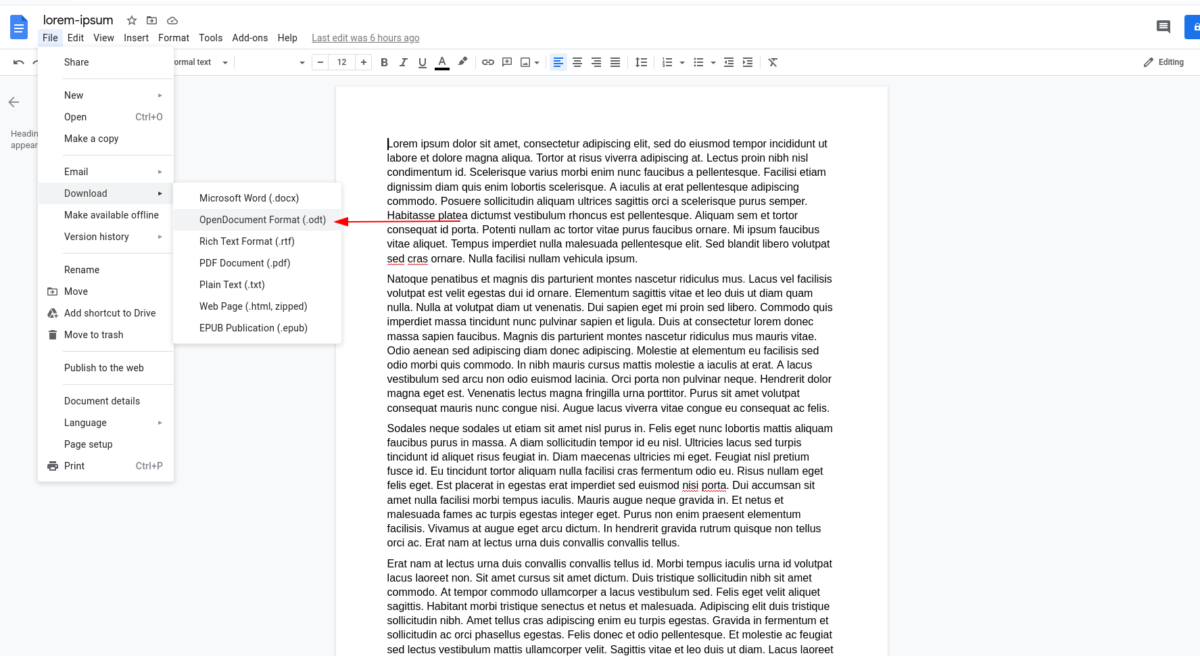Open the text color picker
Screen dimensions: 1200x656
pyautogui.click(x=442, y=62)
